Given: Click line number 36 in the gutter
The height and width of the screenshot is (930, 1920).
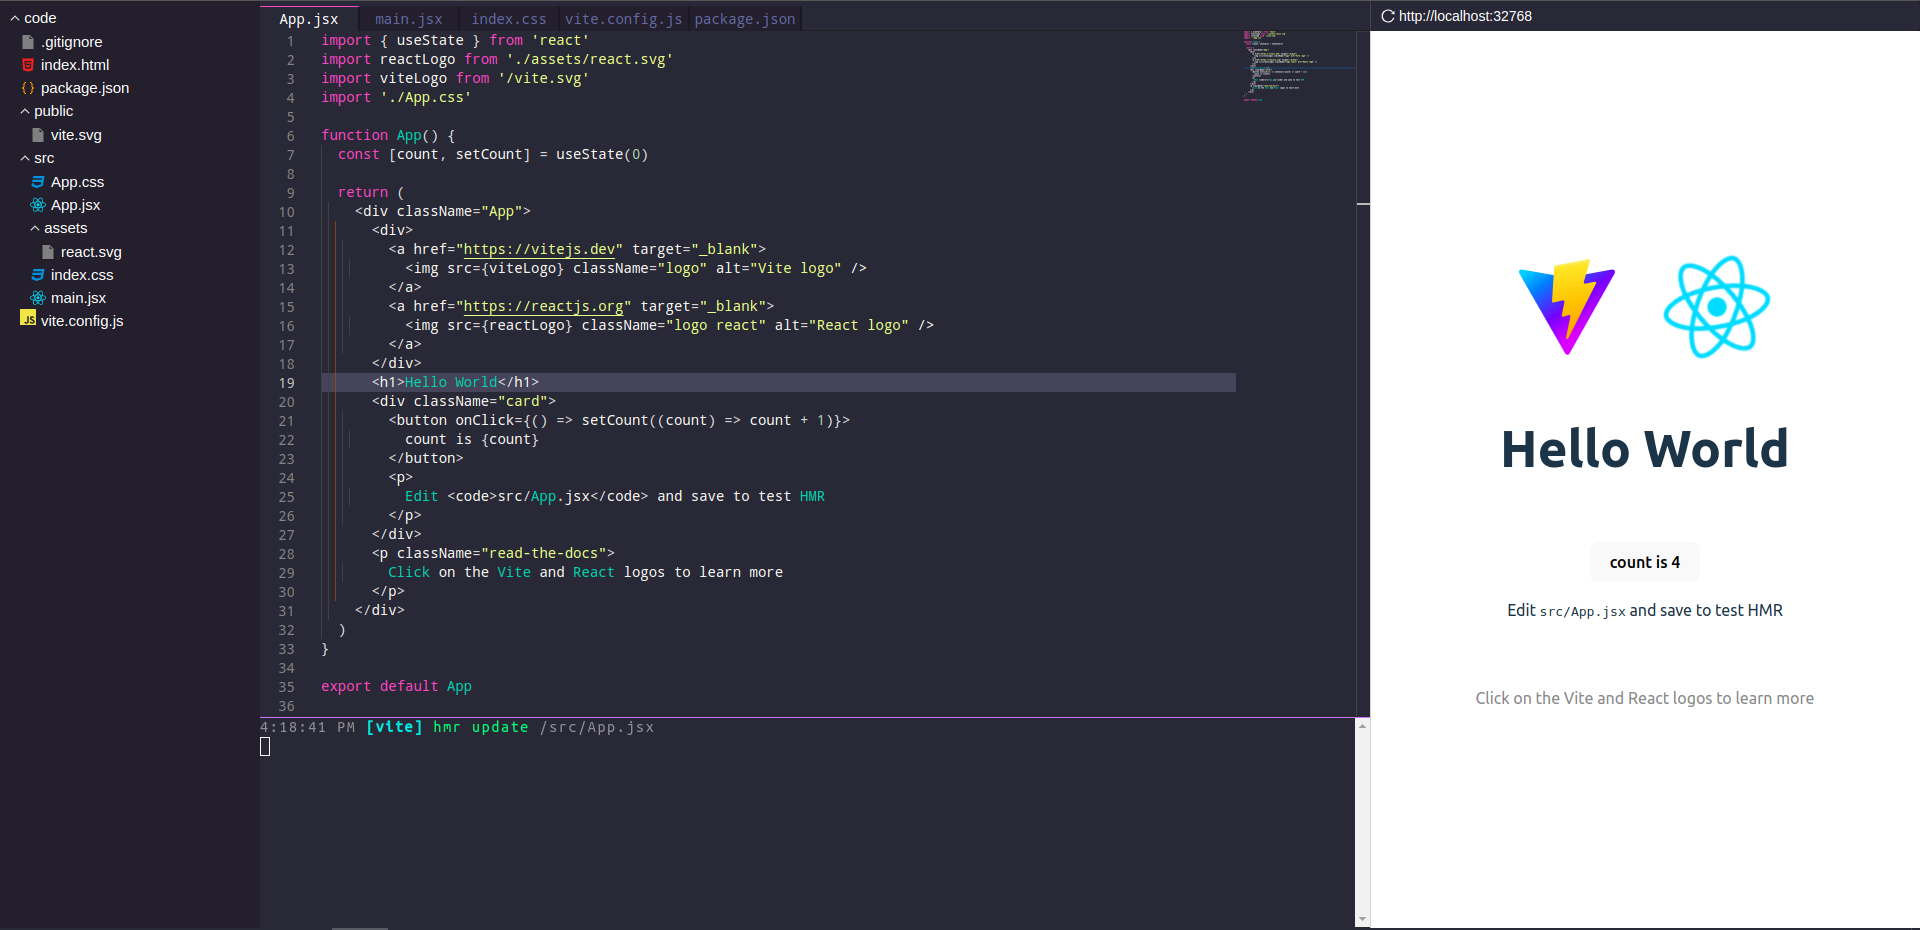Looking at the screenshot, I should (x=287, y=706).
